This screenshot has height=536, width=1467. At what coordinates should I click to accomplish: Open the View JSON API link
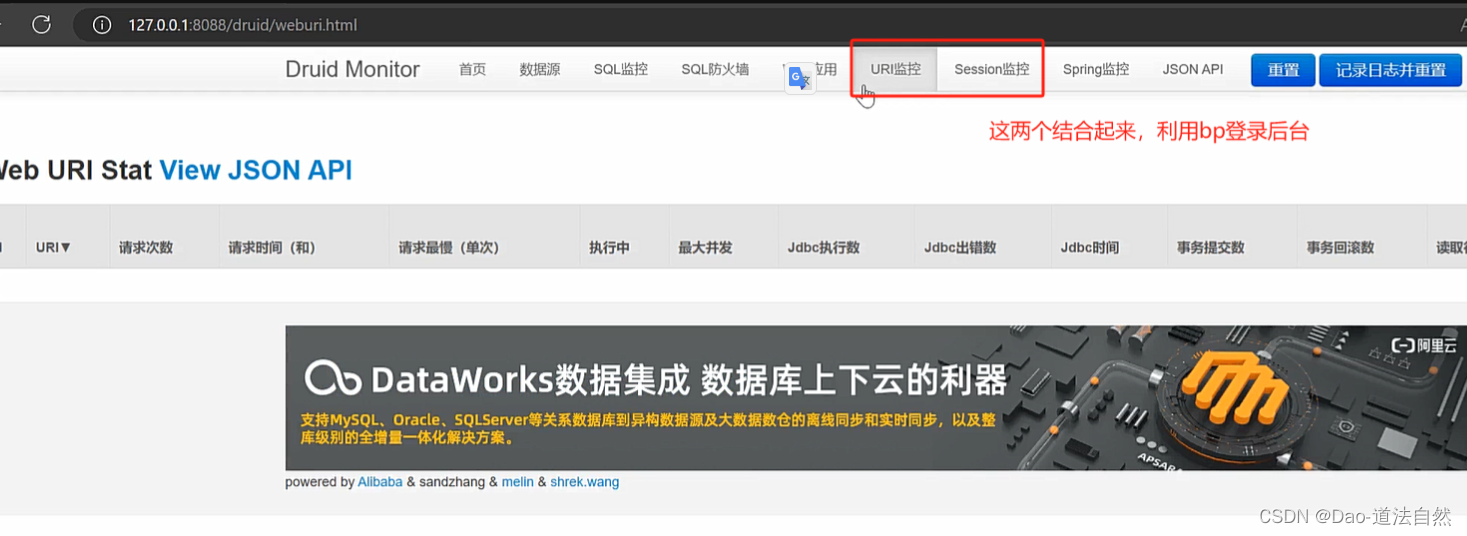click(256, 170)
